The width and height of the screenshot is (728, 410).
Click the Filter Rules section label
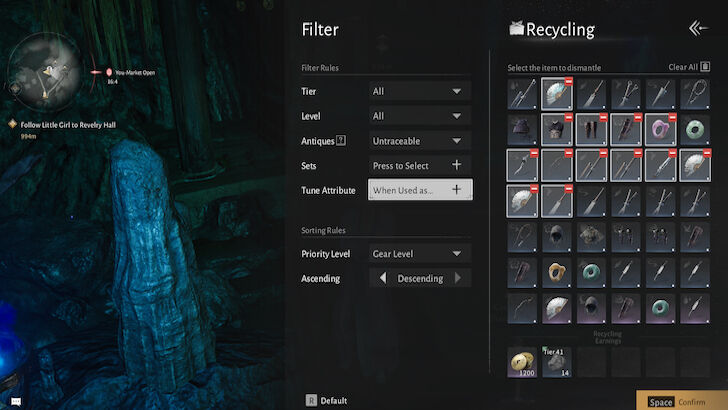320,68
